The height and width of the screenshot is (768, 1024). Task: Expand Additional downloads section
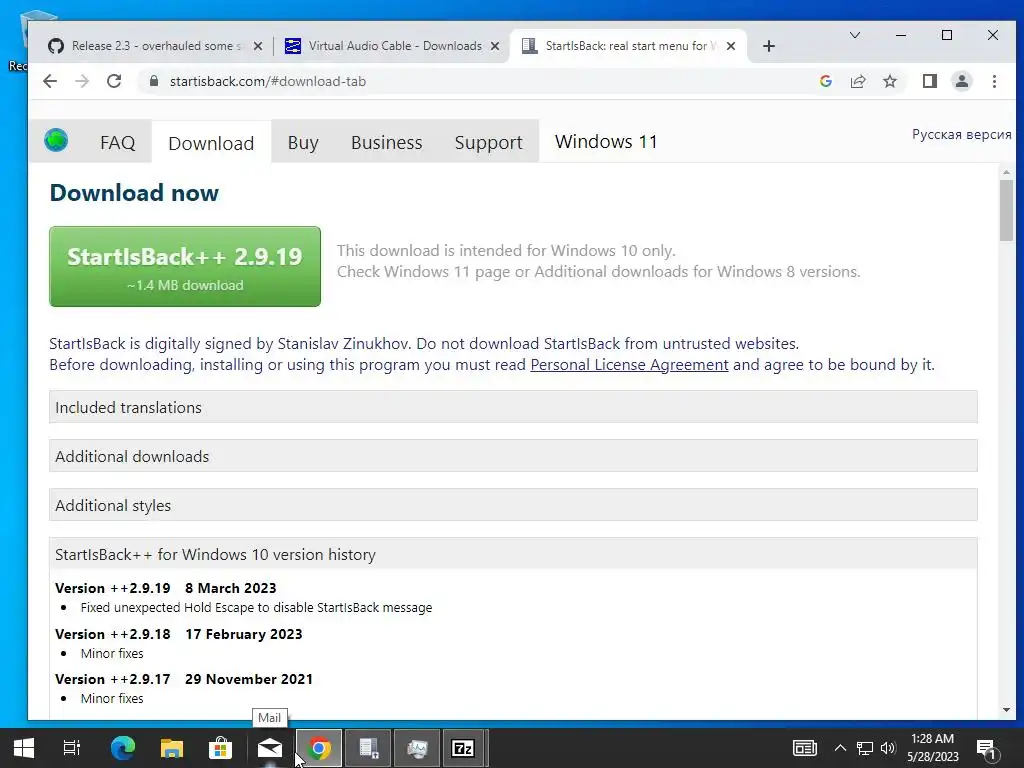point(513,456)
